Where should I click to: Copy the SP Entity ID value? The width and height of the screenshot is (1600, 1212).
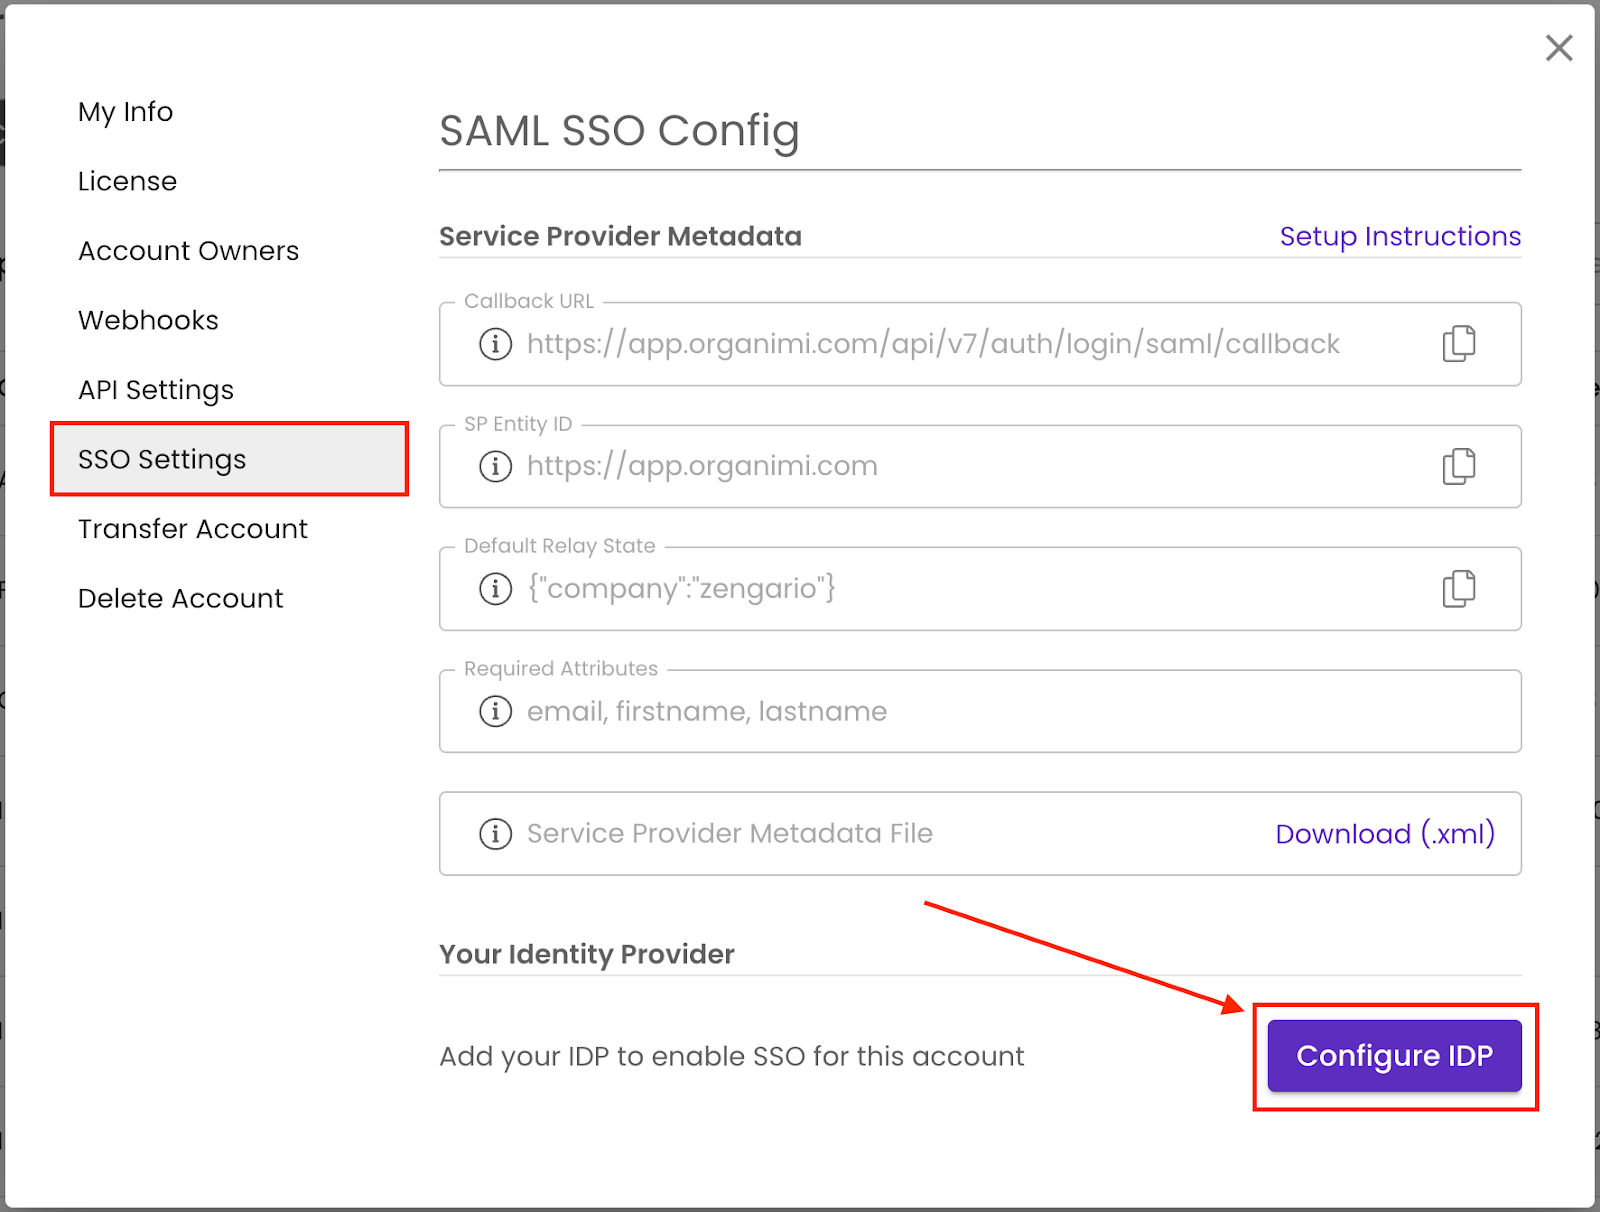pos(1458,466)
